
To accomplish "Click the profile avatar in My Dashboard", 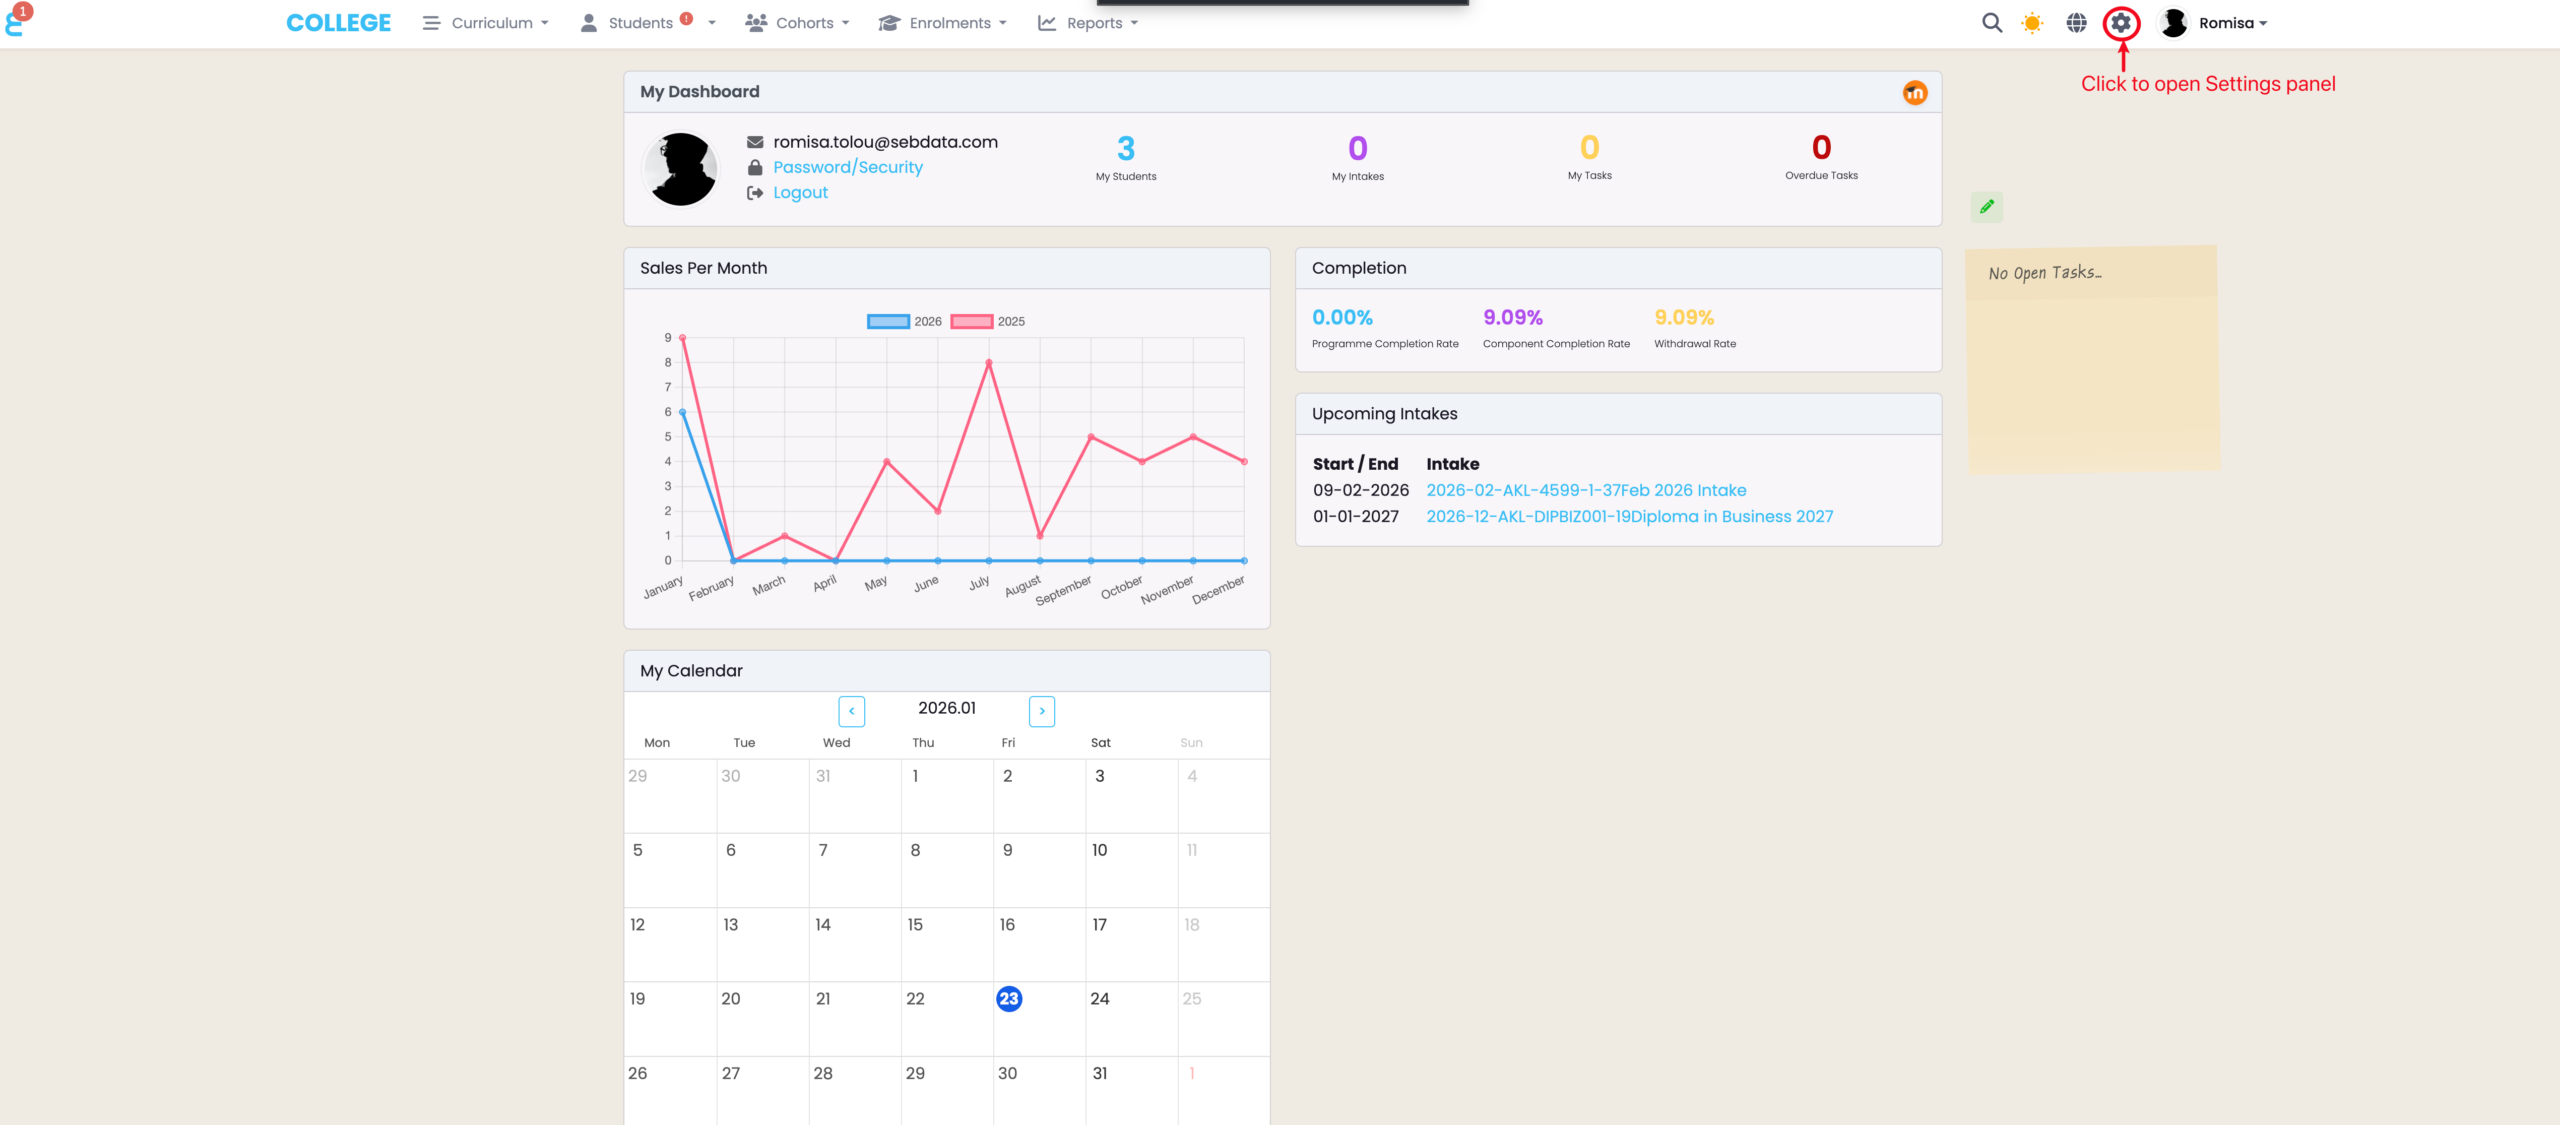I will [681, 169].
